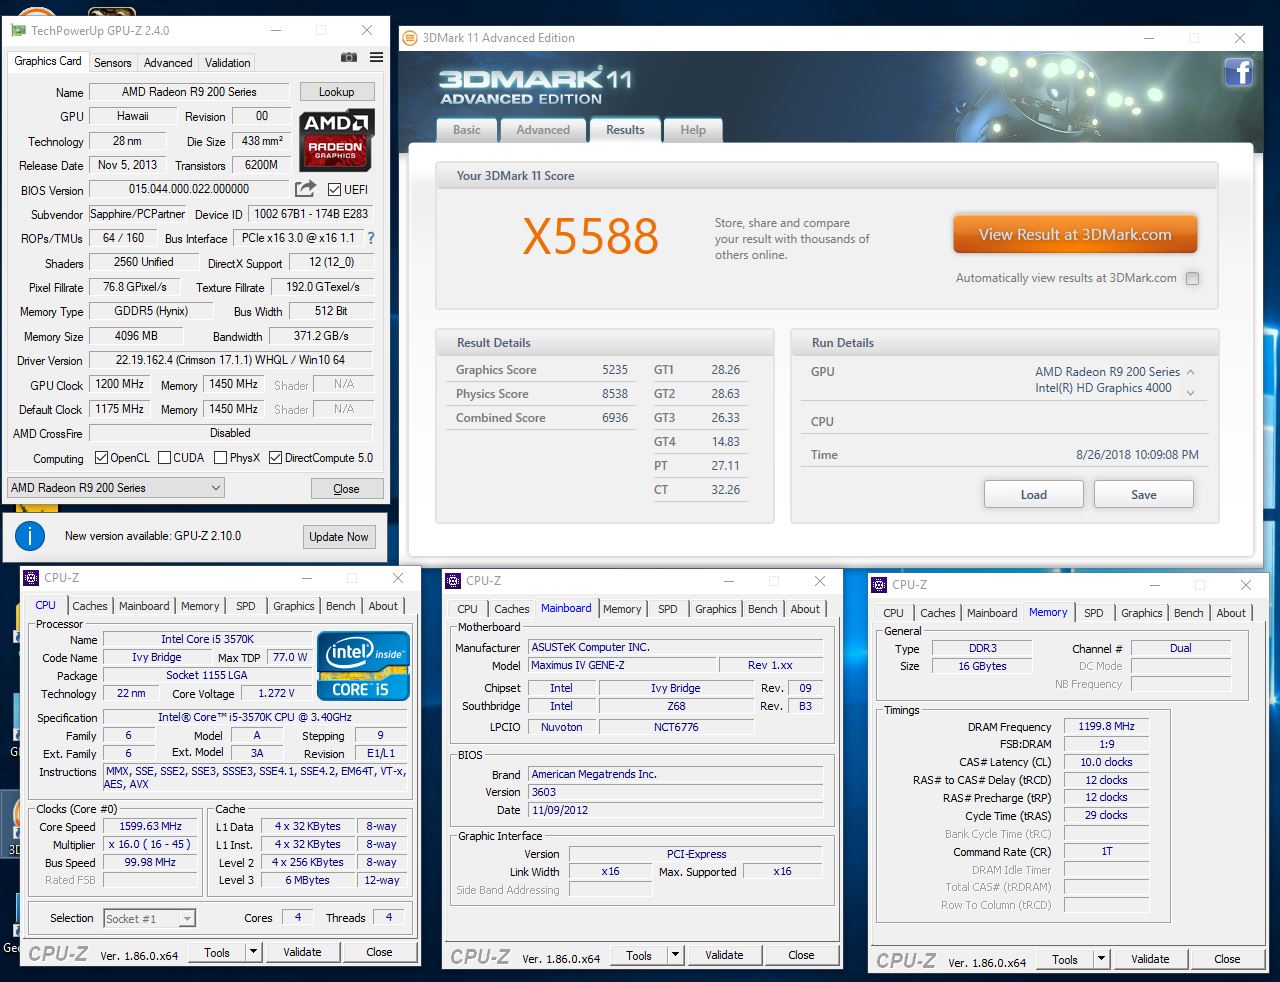
Task: Click the AMD Radeon Graphics logo
Action: 337,139
